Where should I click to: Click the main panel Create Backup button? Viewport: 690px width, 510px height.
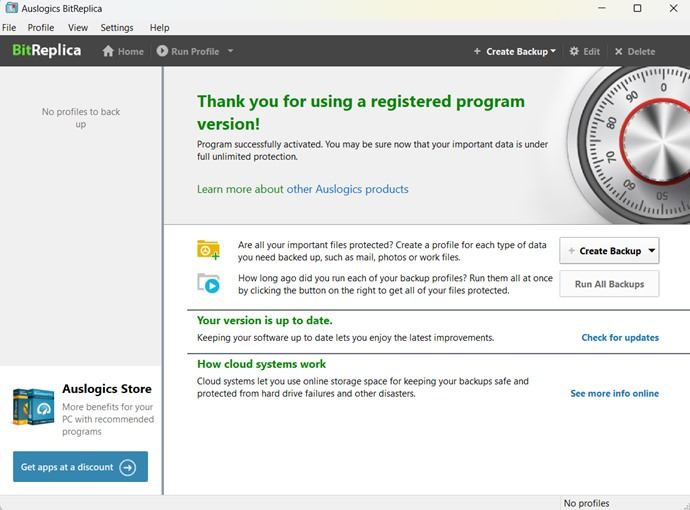tap(609, 251)
